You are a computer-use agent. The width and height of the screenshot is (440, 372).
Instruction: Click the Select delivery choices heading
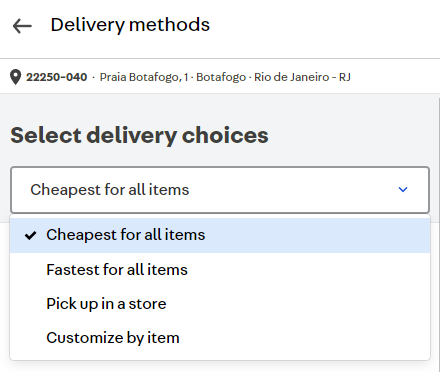coord(139,136)
